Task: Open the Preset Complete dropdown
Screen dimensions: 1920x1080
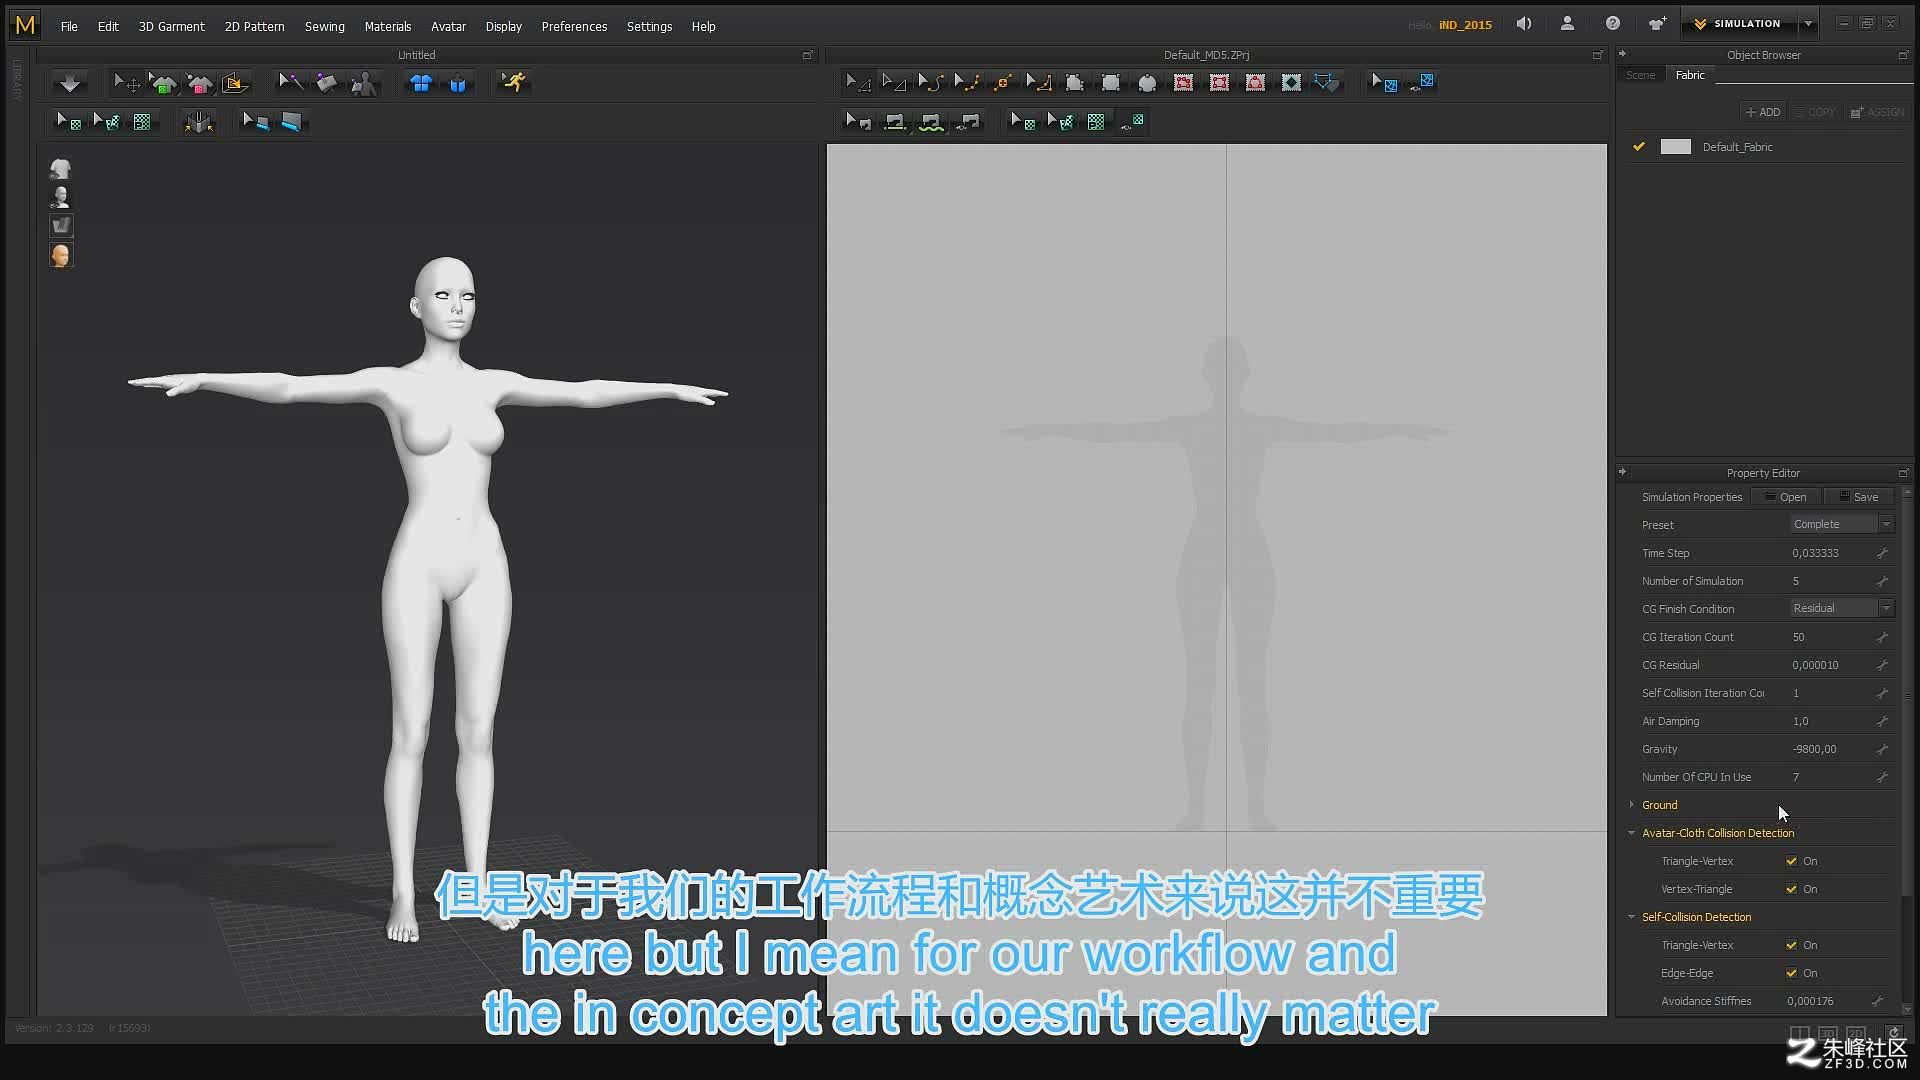Action: point(1842,524)
